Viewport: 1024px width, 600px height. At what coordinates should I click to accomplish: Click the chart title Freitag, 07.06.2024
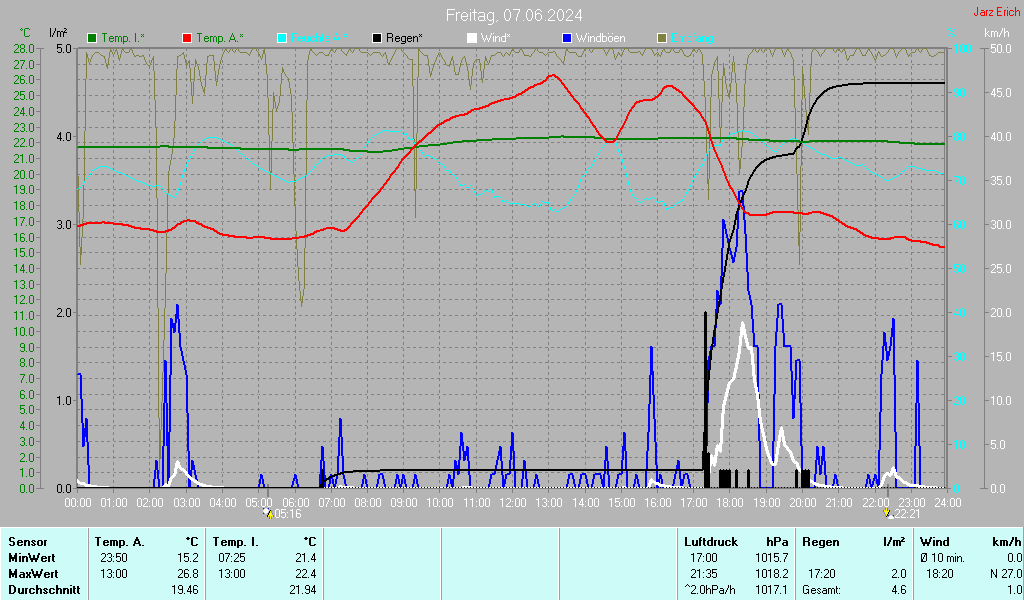(514, 15)
